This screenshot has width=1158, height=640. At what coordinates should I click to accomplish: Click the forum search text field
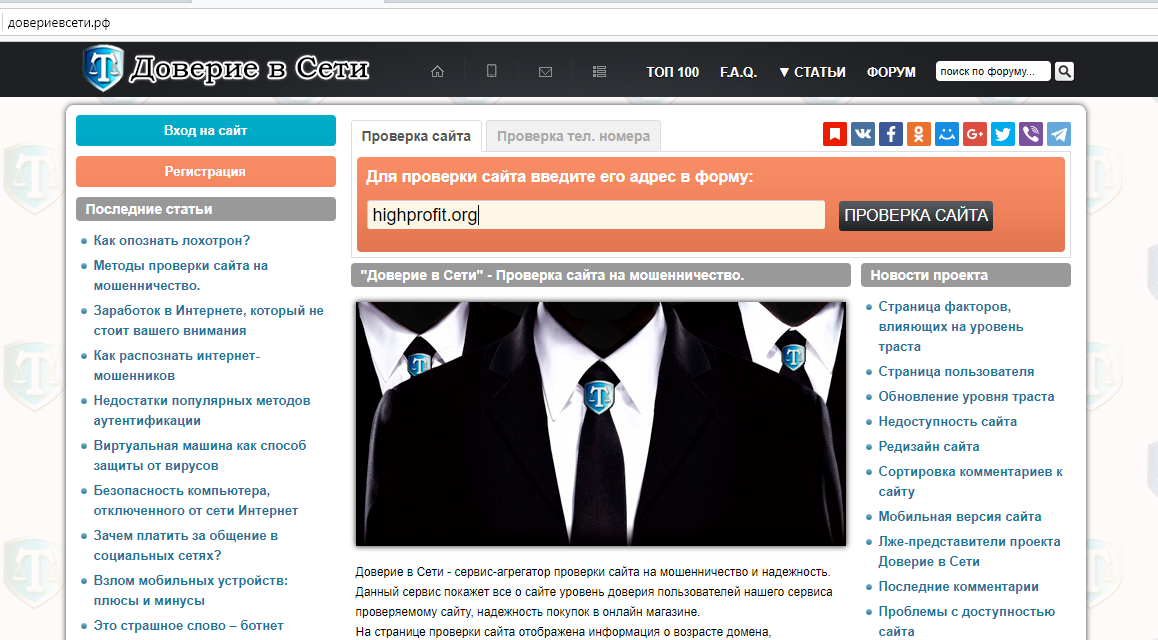[x=993, y=71]
